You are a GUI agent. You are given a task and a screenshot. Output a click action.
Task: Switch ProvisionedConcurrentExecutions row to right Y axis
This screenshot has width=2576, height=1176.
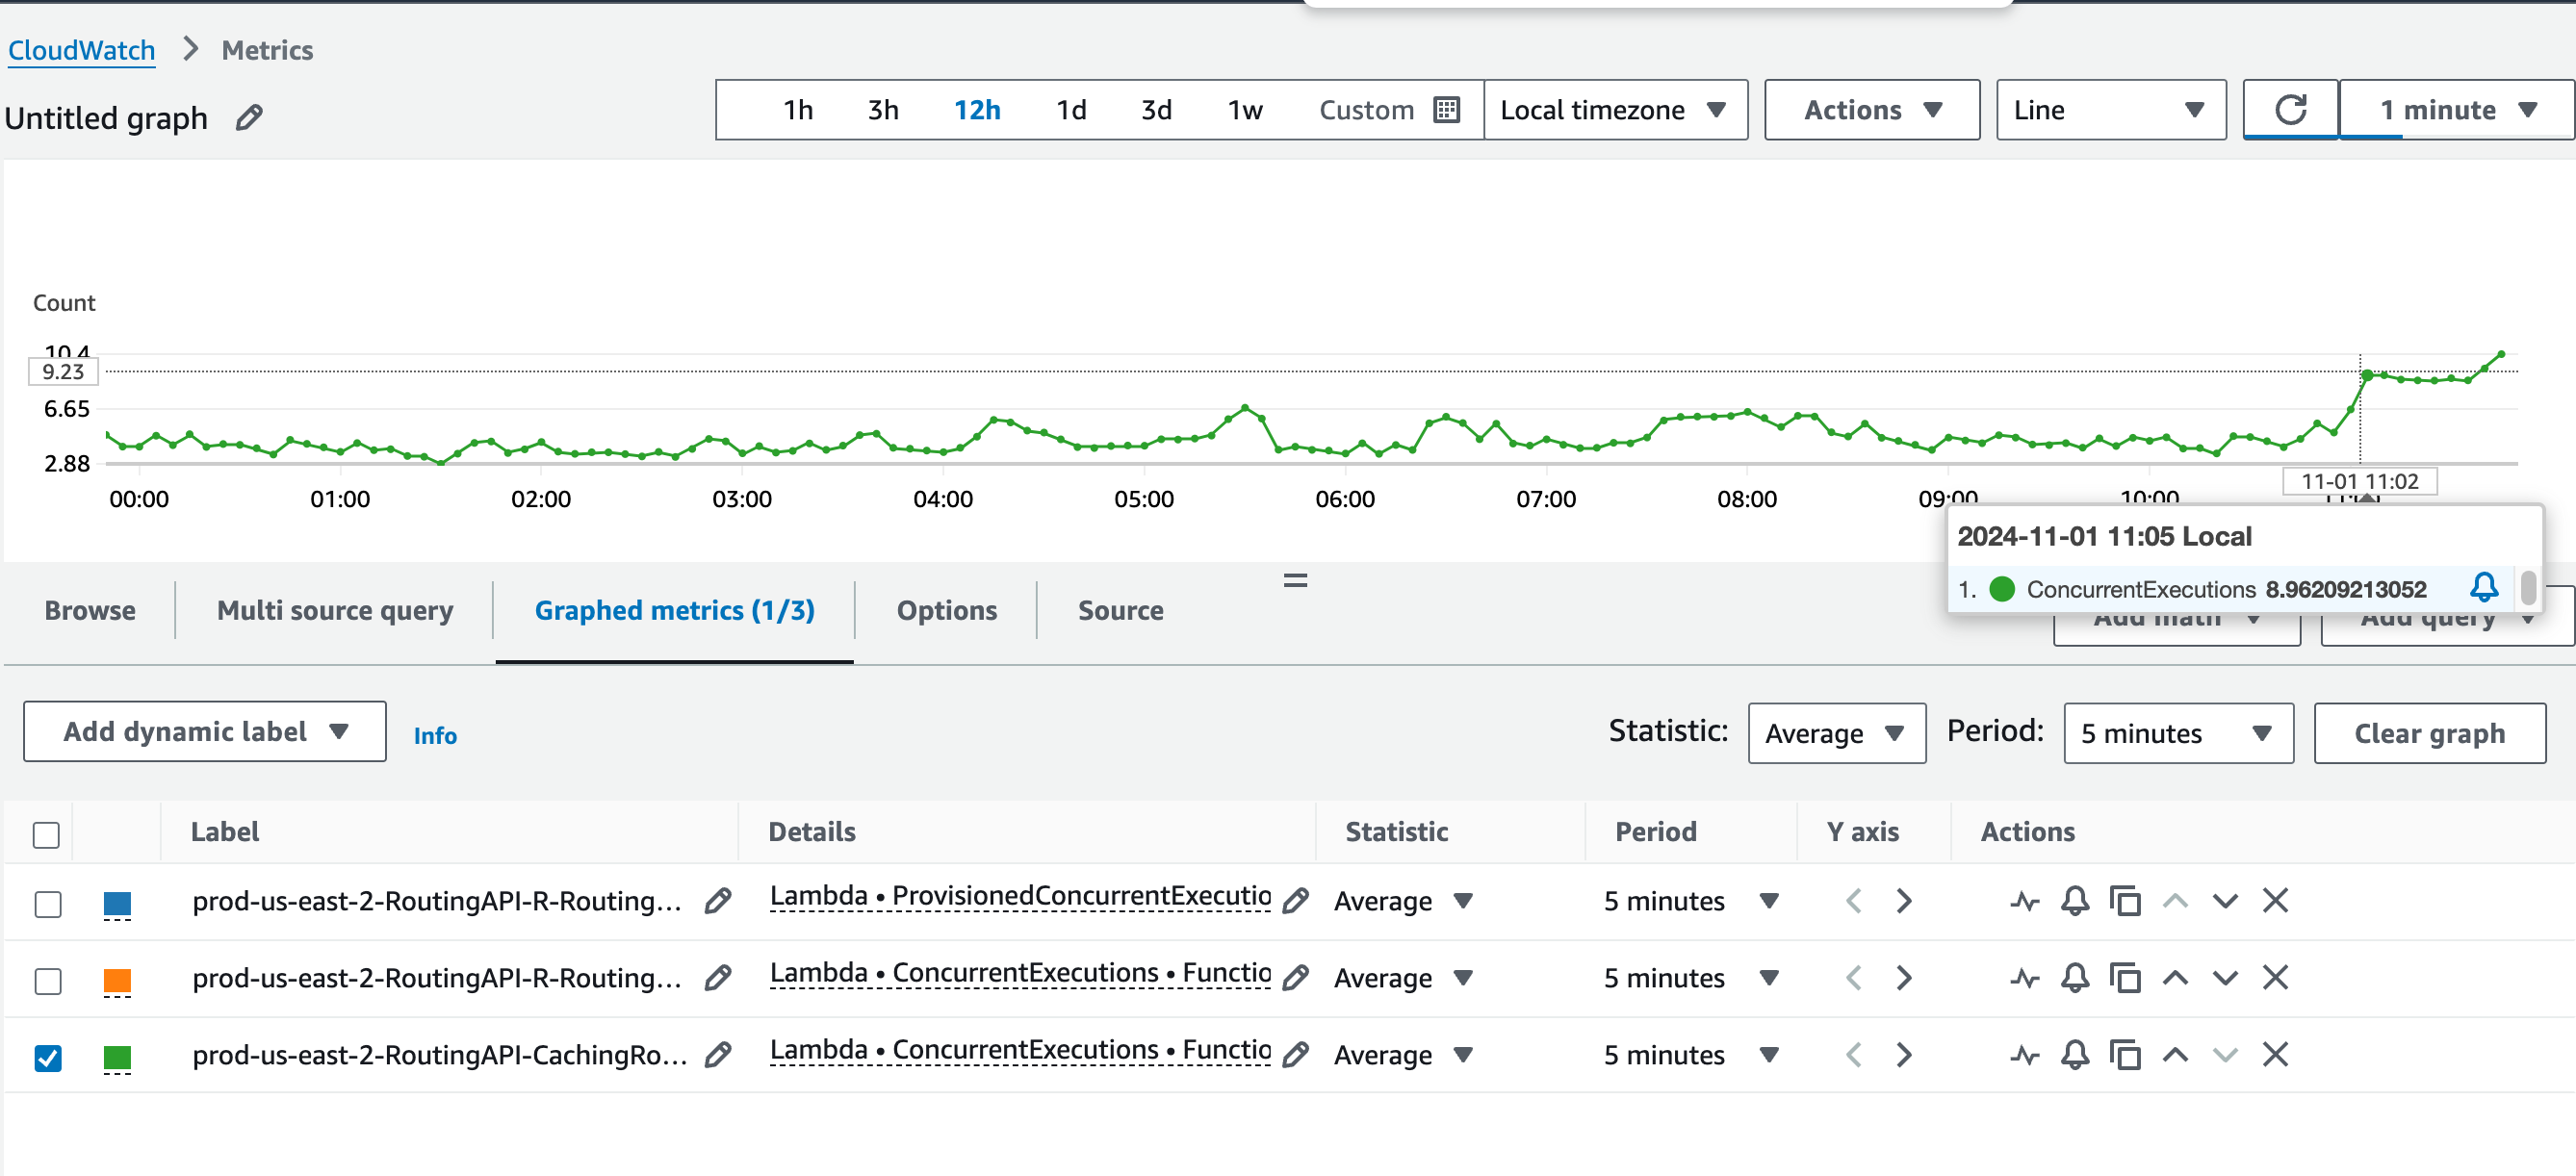(x=1904, y=901)
